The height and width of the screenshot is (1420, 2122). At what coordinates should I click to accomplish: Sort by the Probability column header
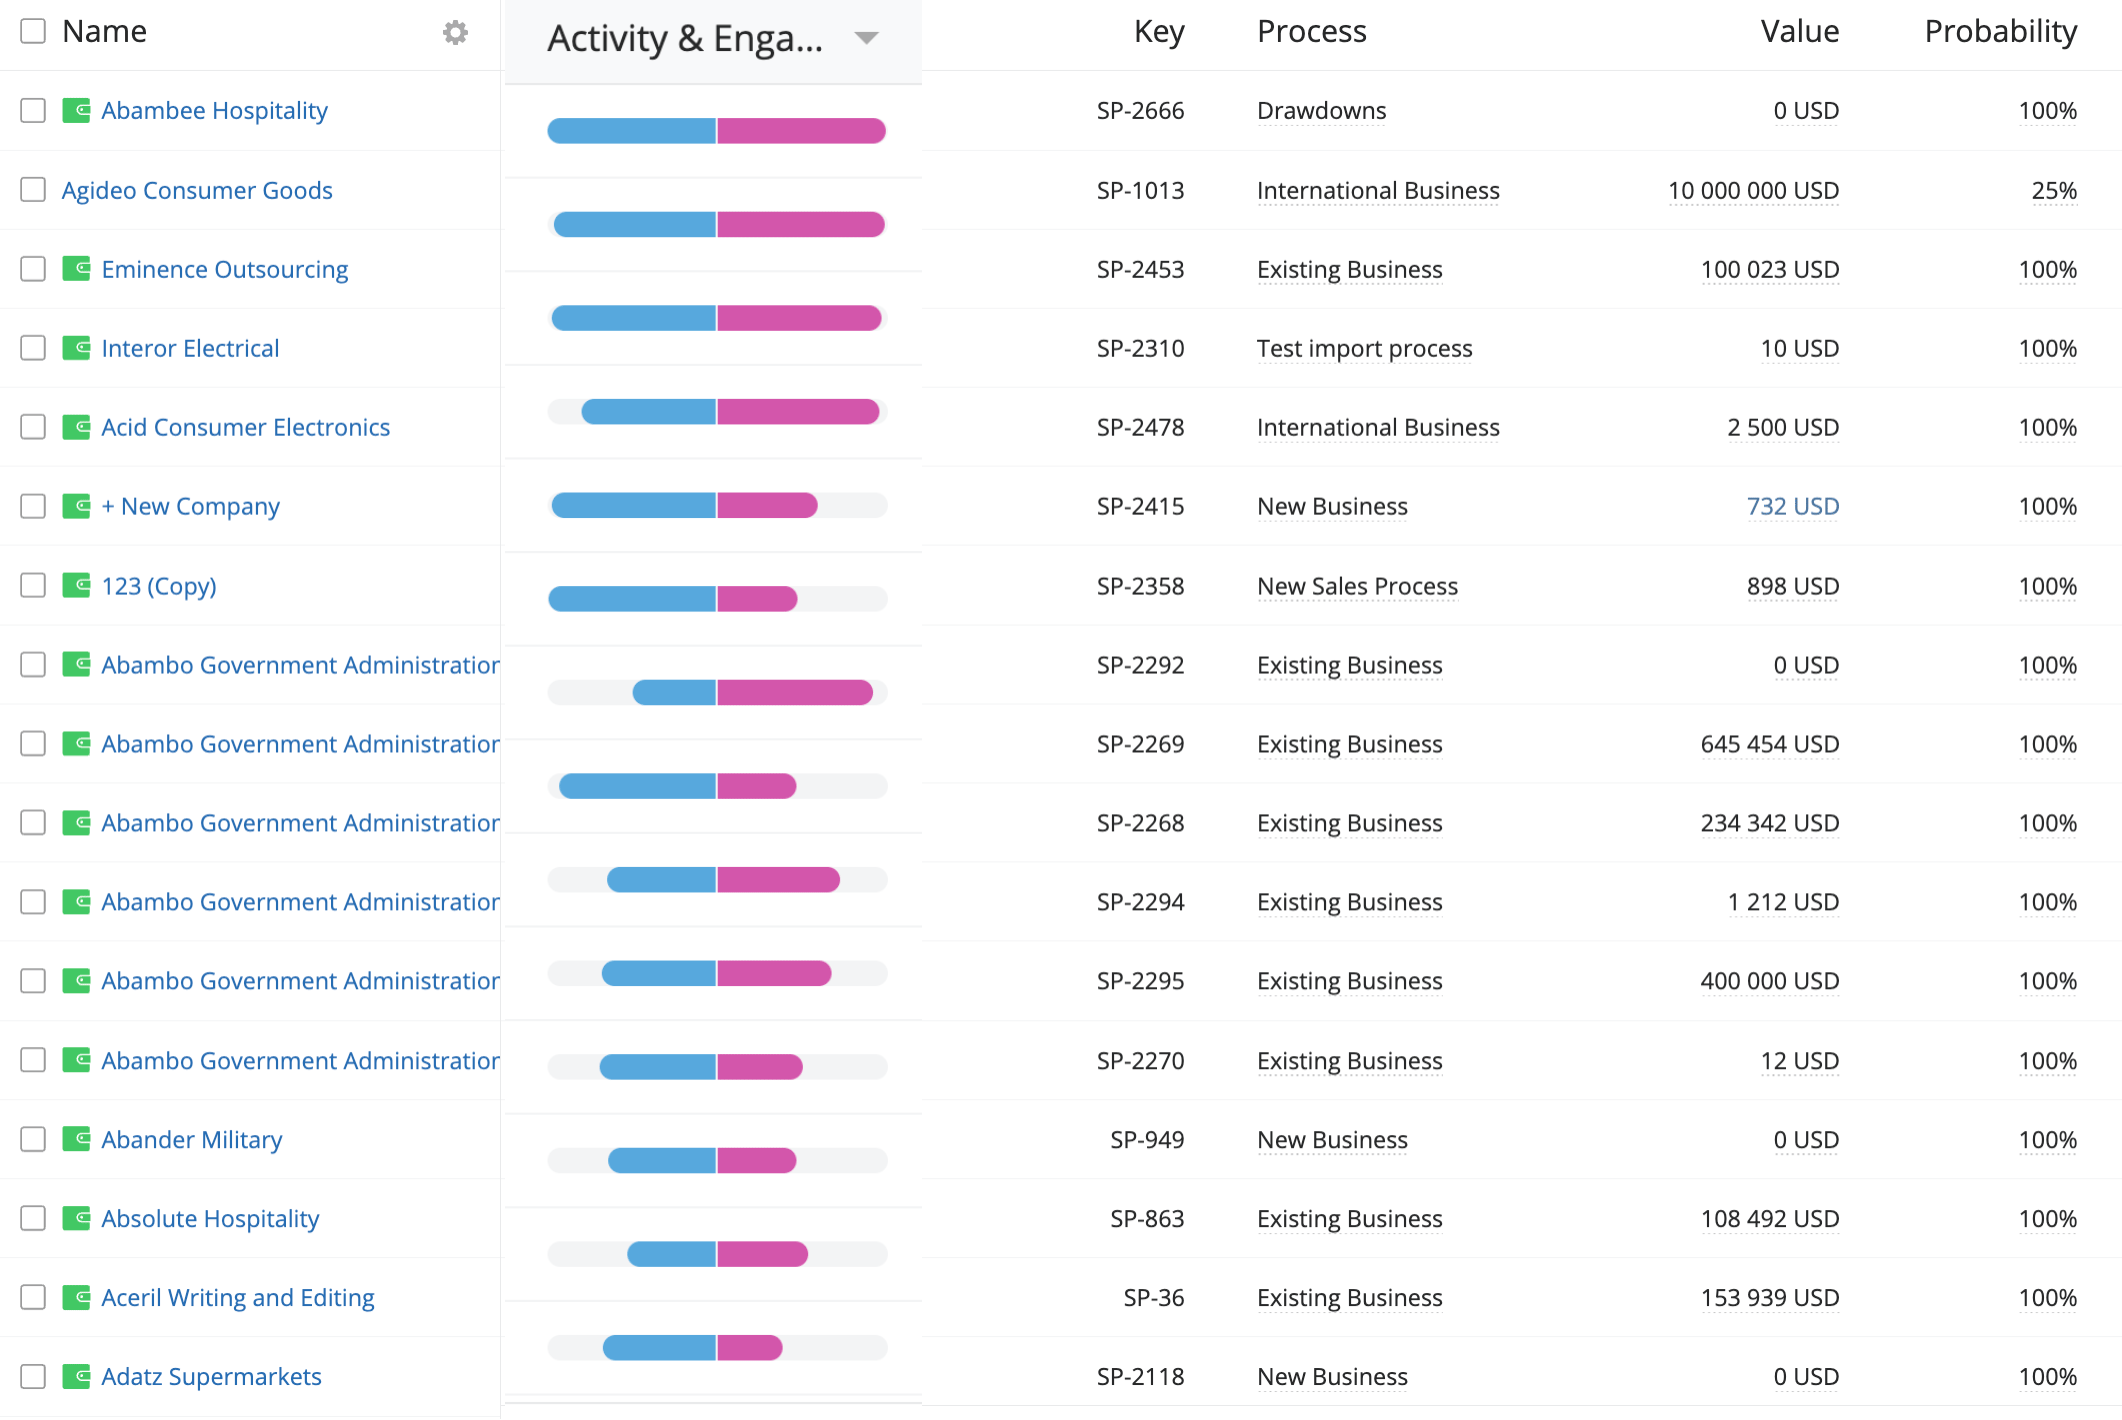coord(2000,31)
